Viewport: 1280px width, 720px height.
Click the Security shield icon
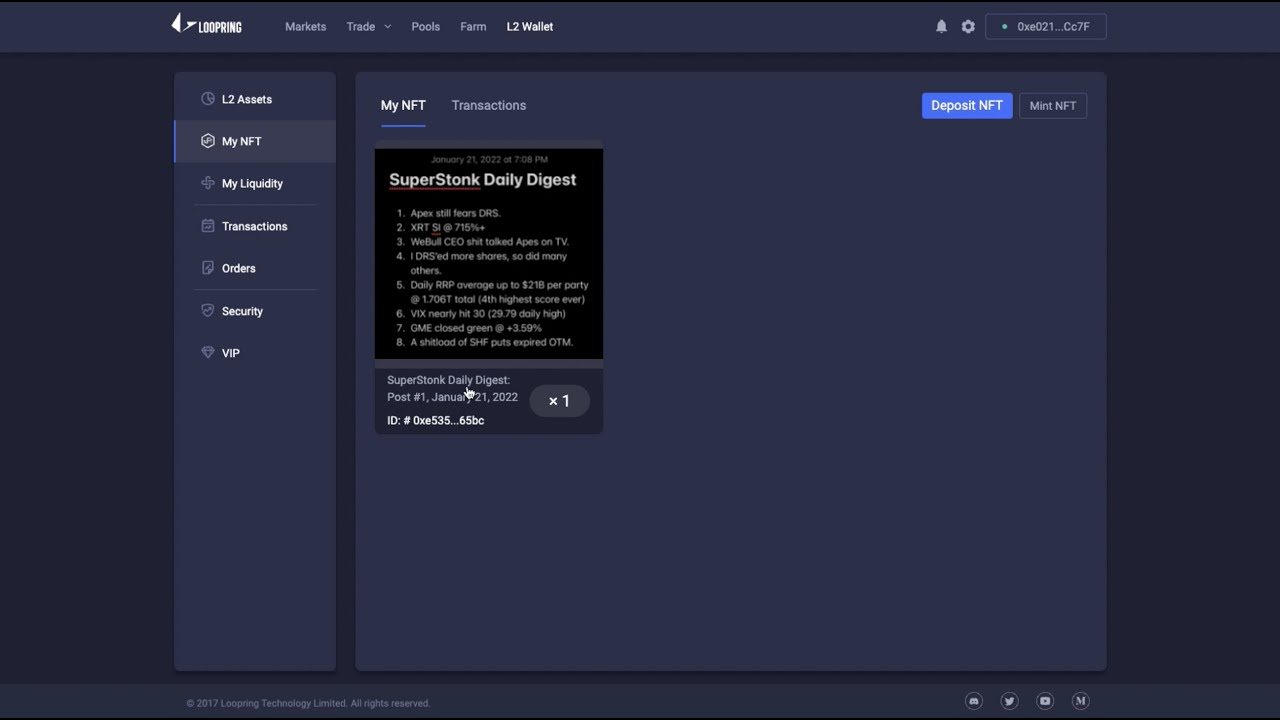coord(208,311)
